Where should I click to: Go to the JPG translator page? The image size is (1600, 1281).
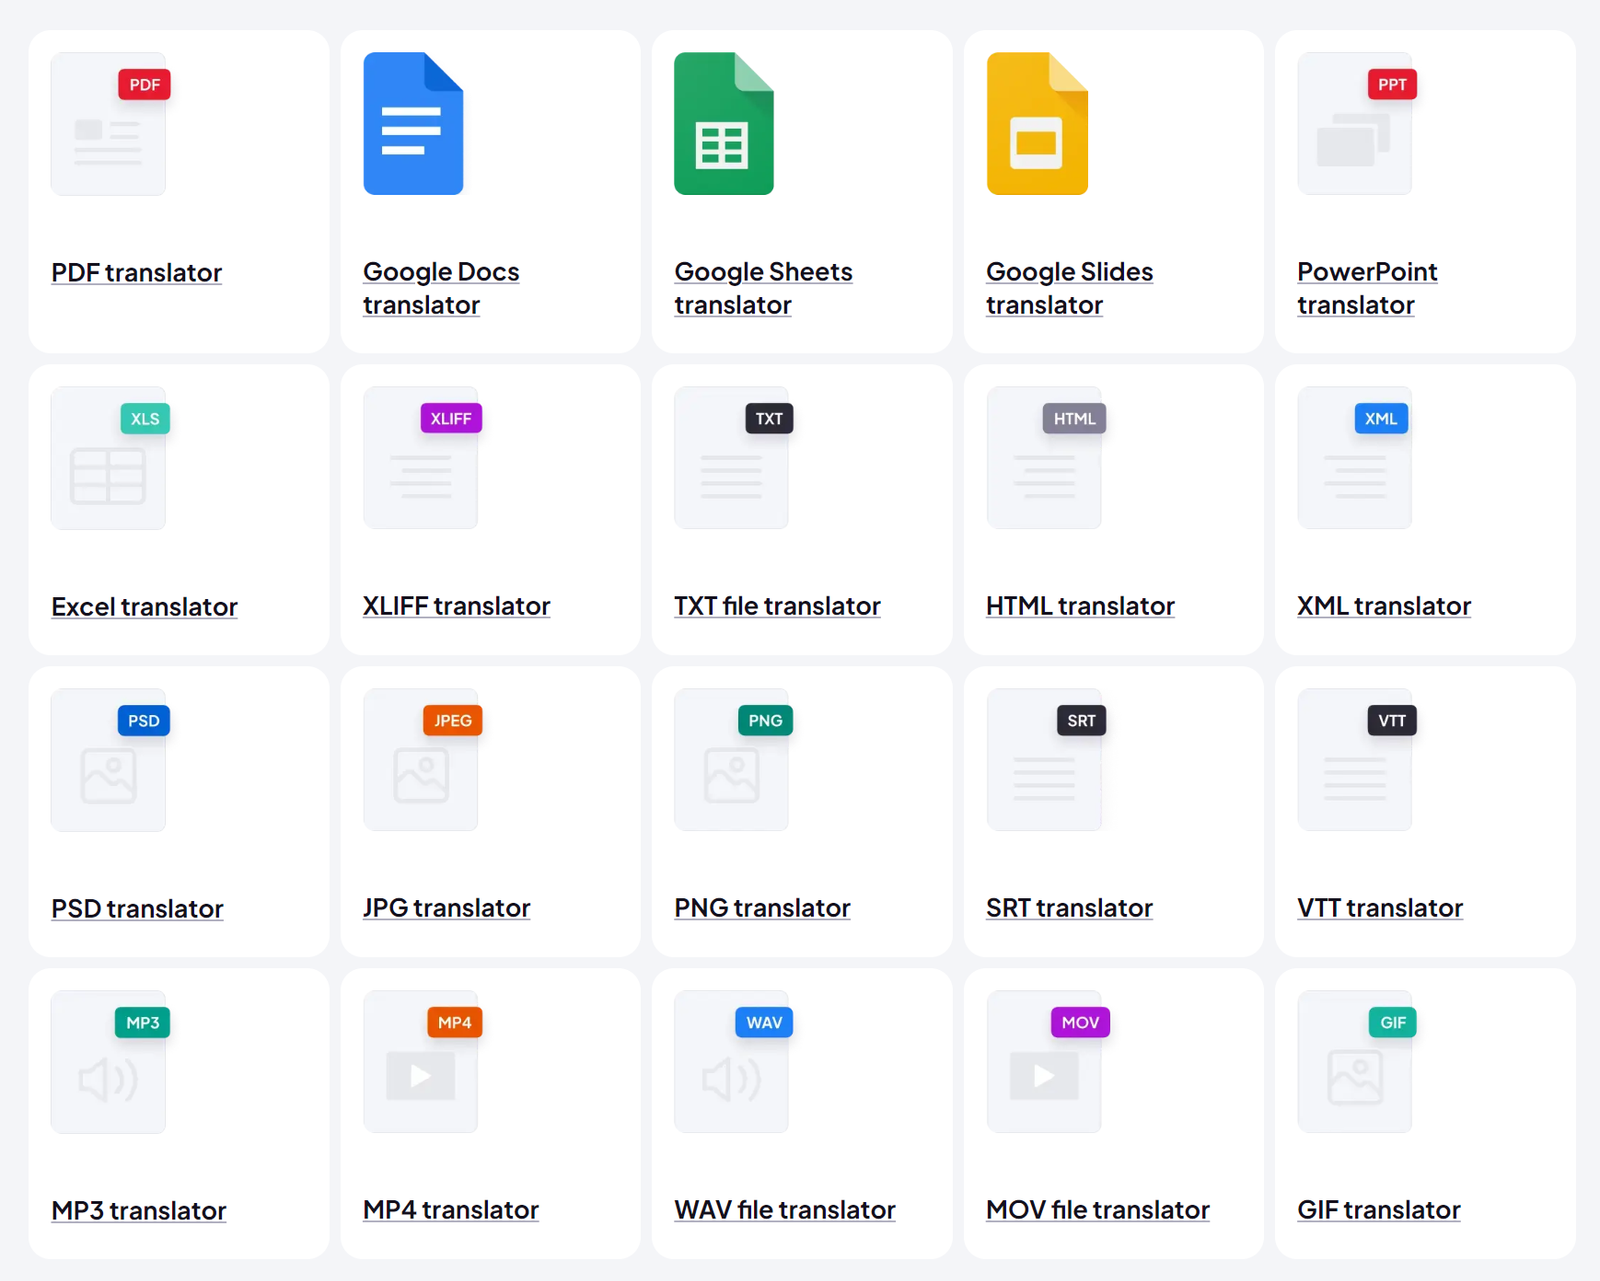pos(446,908)
